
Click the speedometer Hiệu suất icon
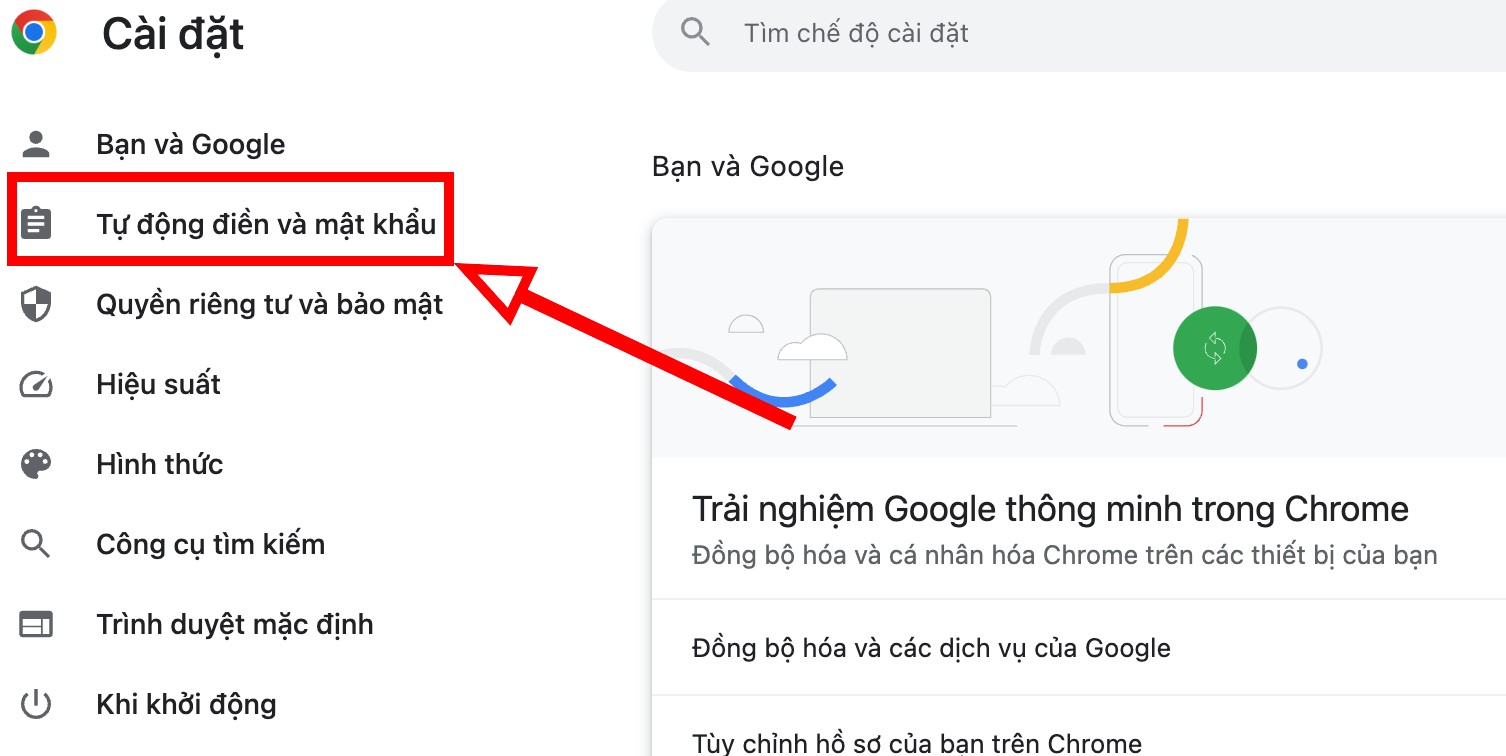click(36, 384)
